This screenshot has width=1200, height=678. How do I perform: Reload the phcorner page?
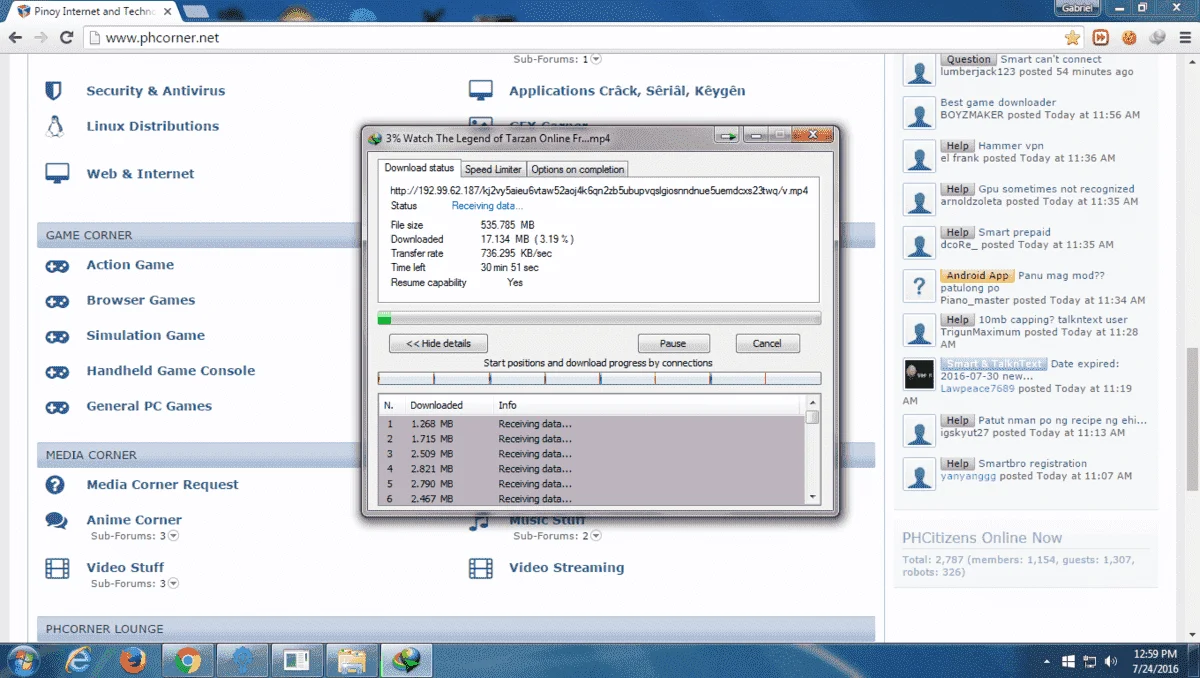click(66, 38)
